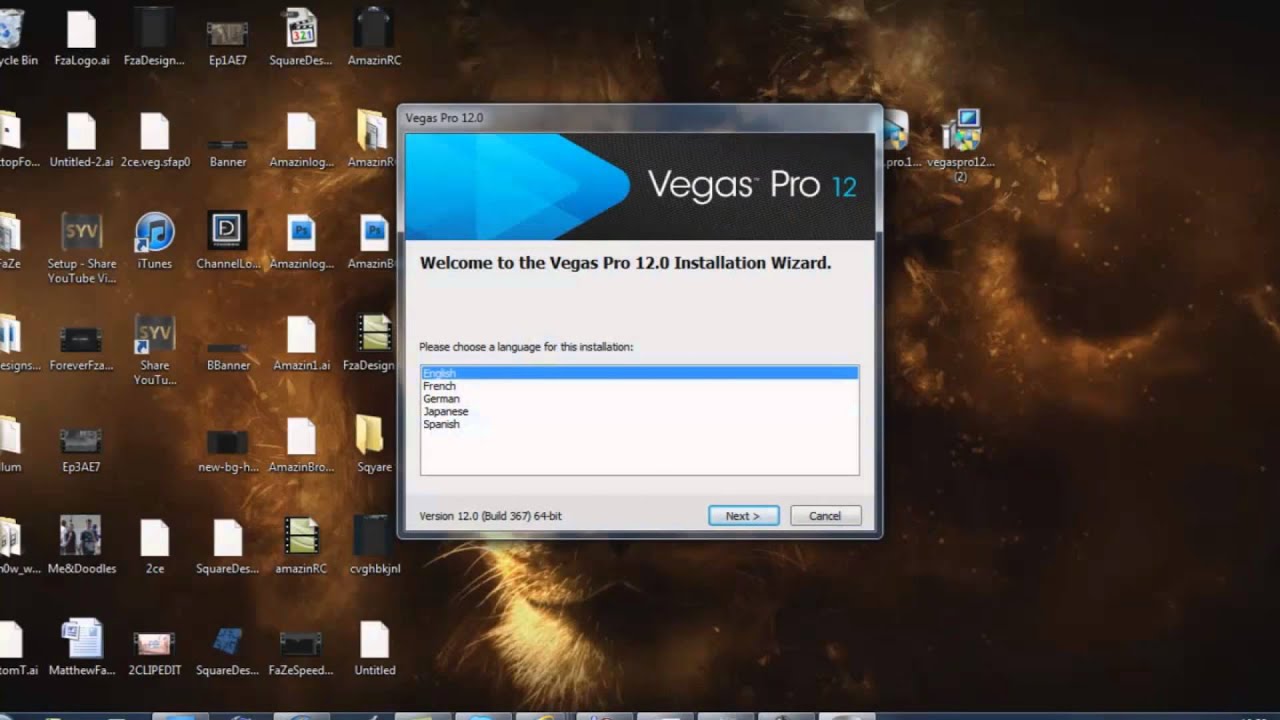Open the iTunes shortcut icon
This screenshot has width=1280, height=720.
[x=155, y=241]
